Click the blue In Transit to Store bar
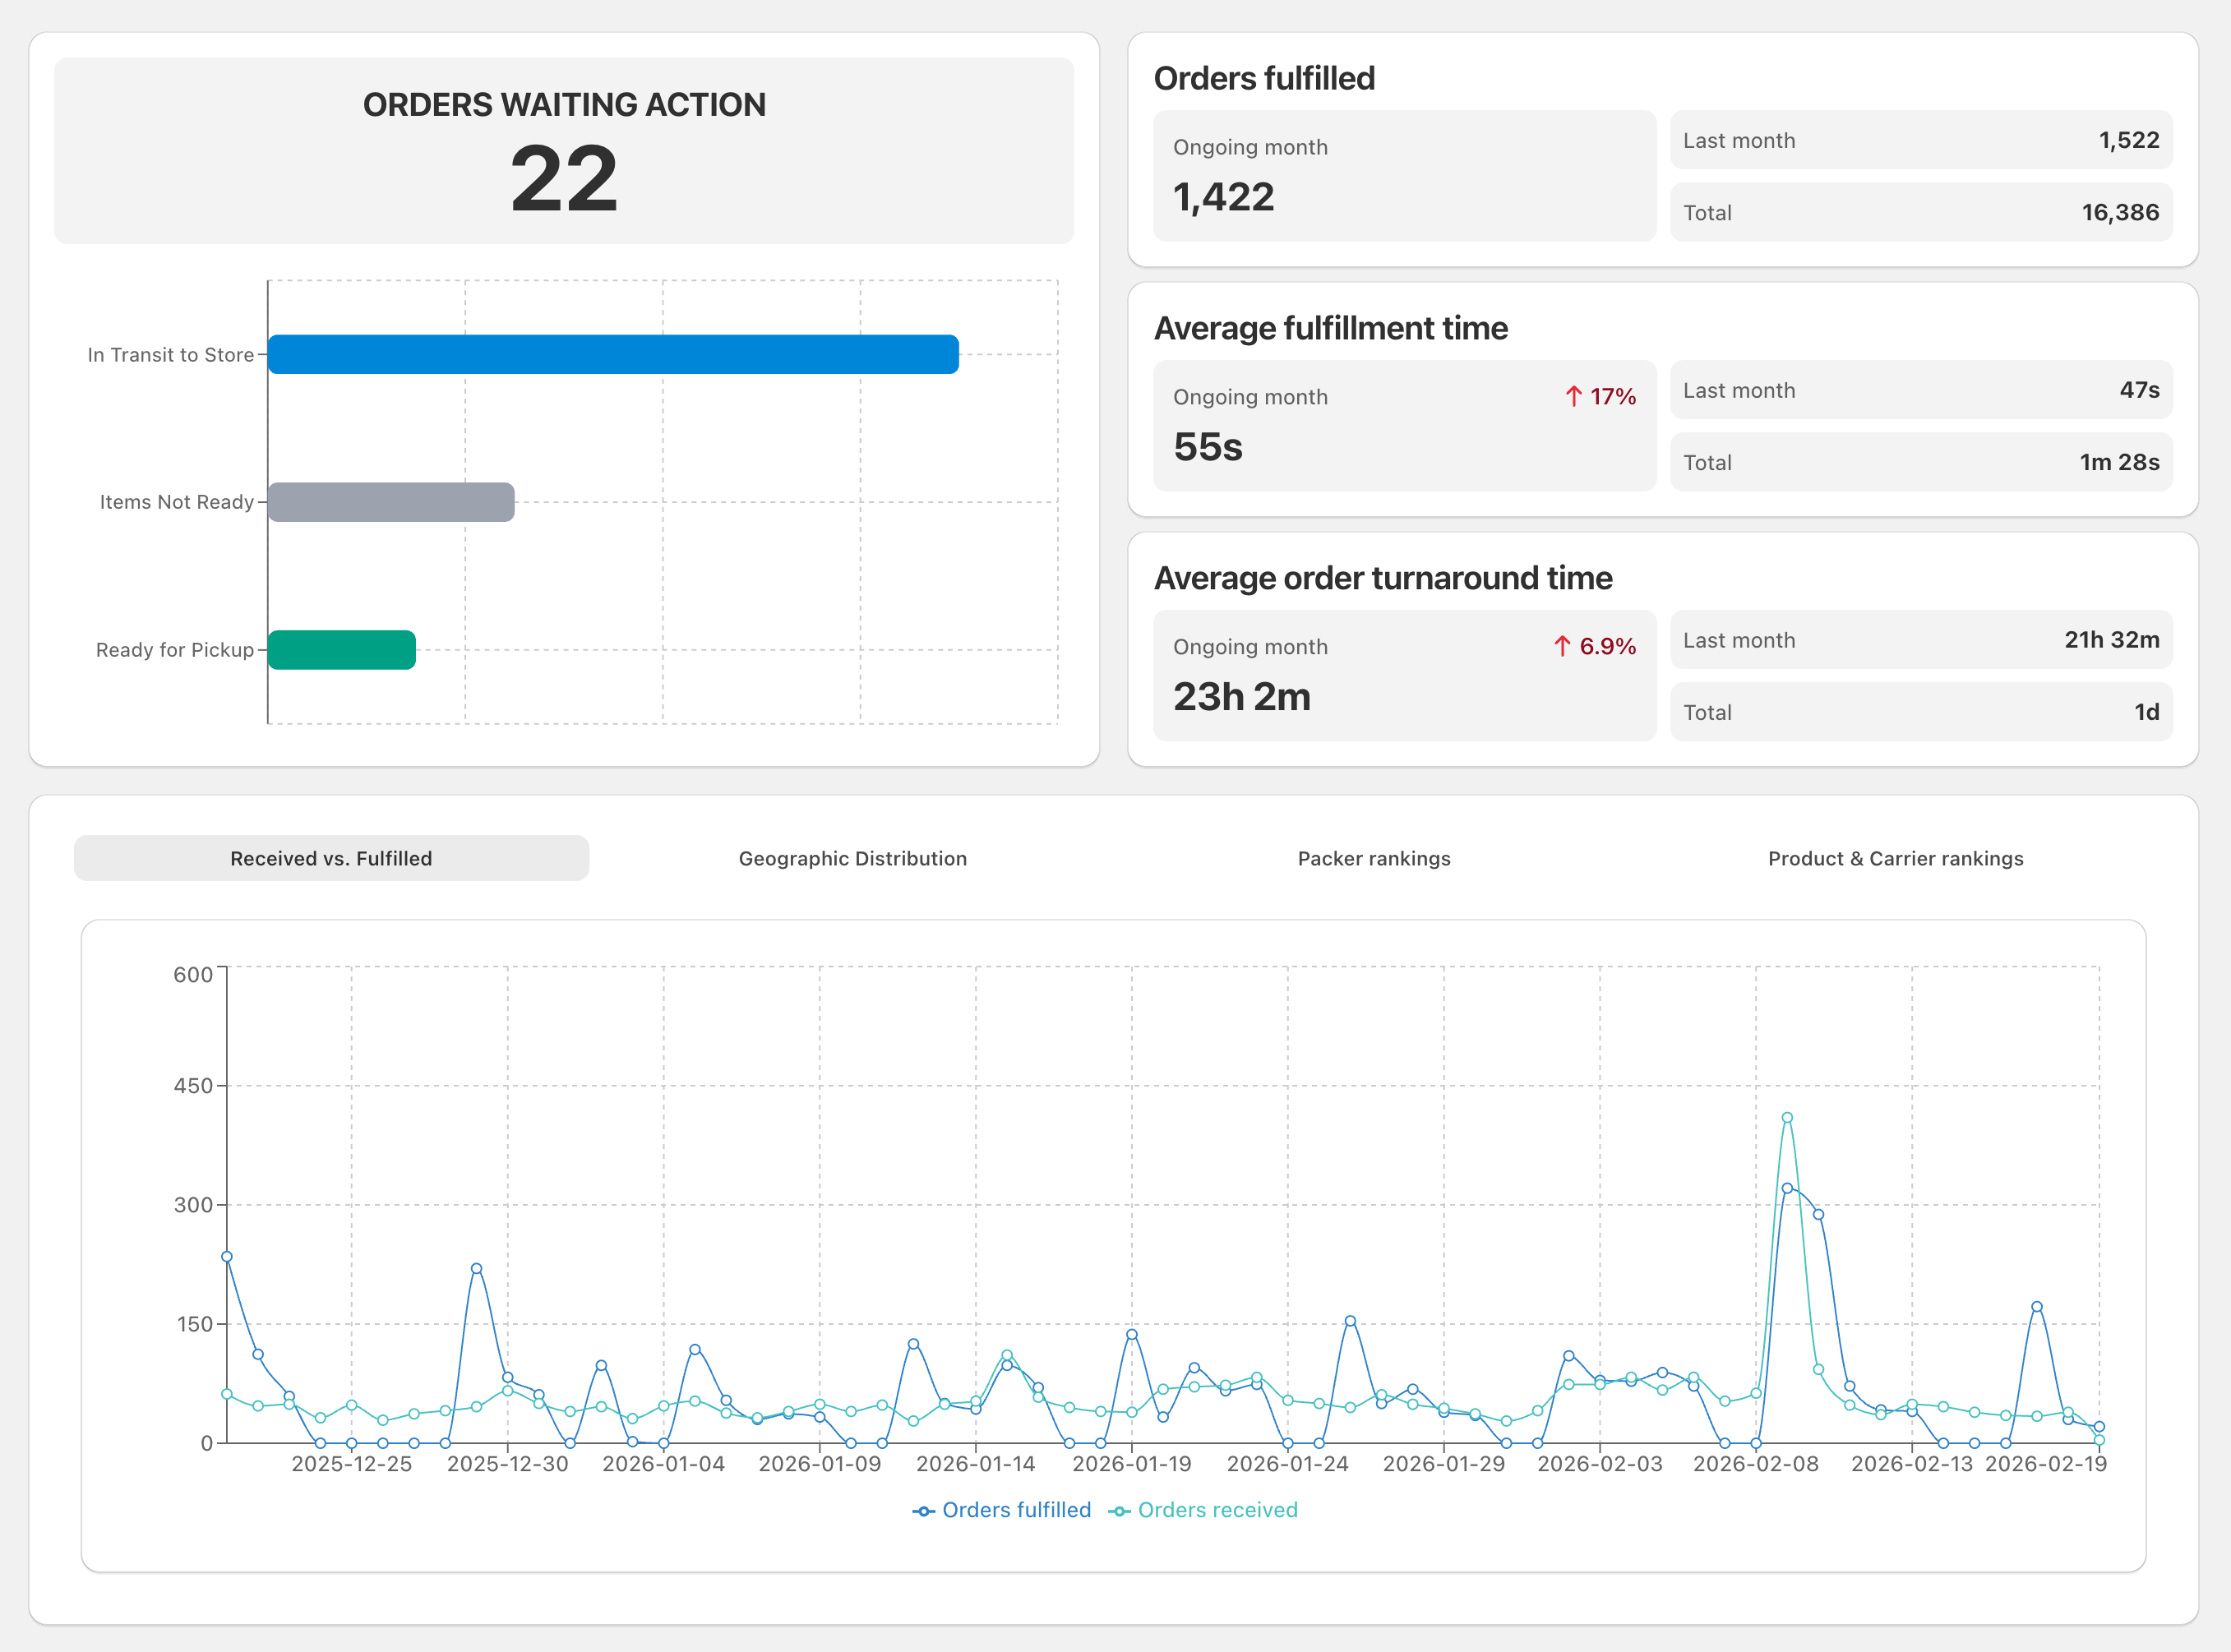The width and height of the screenshot is (2231, 1652). (x=613, y=354)
